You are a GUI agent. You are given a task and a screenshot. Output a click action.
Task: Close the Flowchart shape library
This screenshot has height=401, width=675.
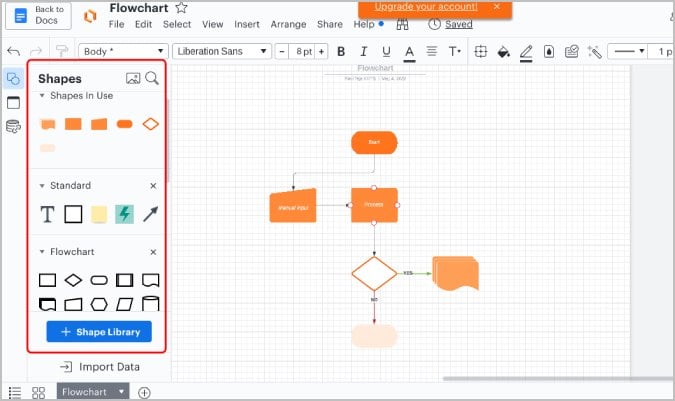153,252
